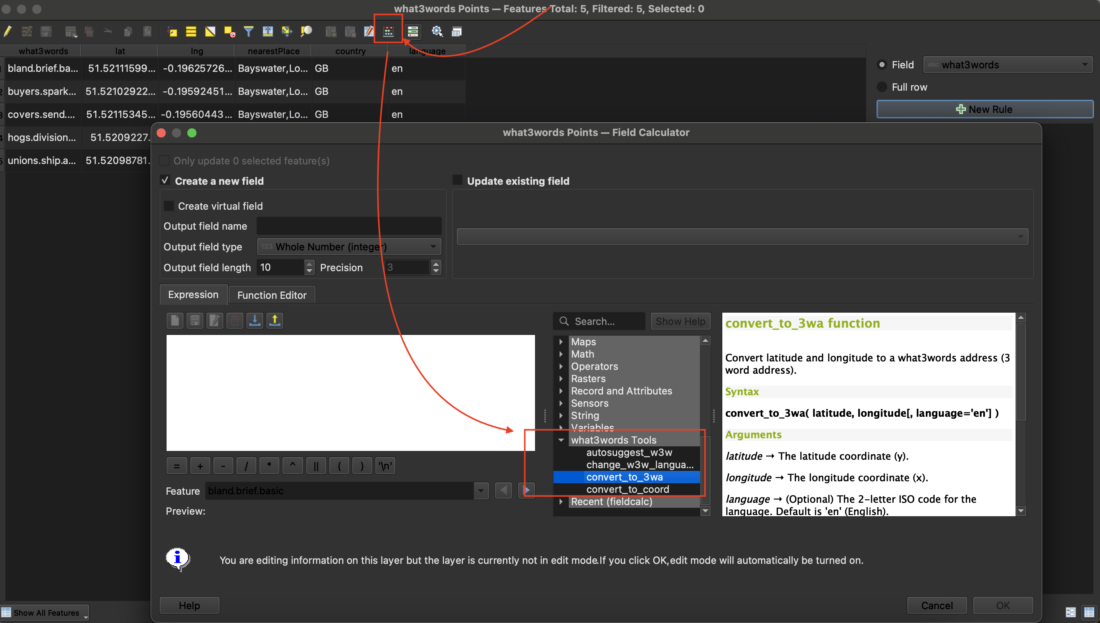Click the Output field name input
The height and width of the screenshot is (623, 1100).
[349, 226]
